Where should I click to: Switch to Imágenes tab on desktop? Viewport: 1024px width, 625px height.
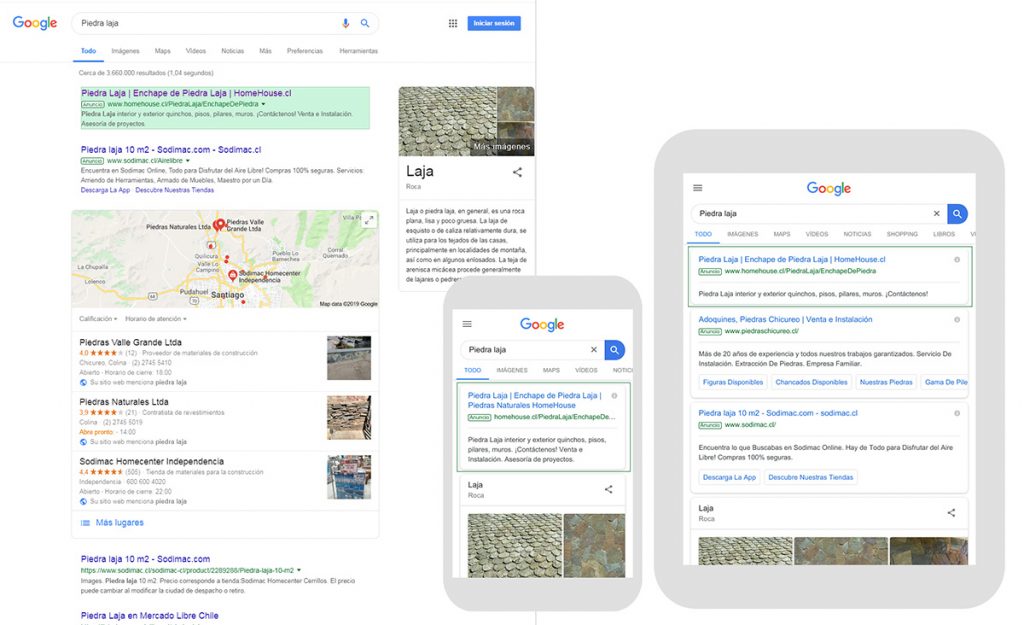click(125, 51)
